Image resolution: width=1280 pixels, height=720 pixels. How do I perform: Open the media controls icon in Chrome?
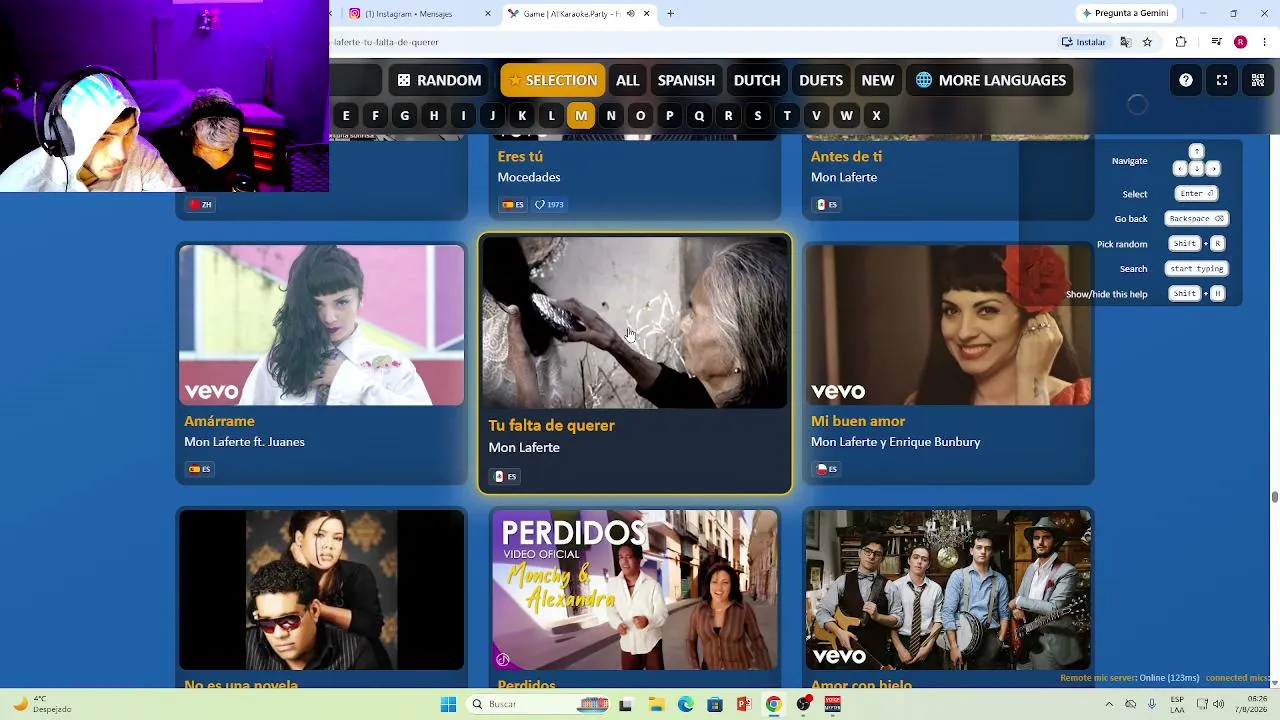[1216, 42]
